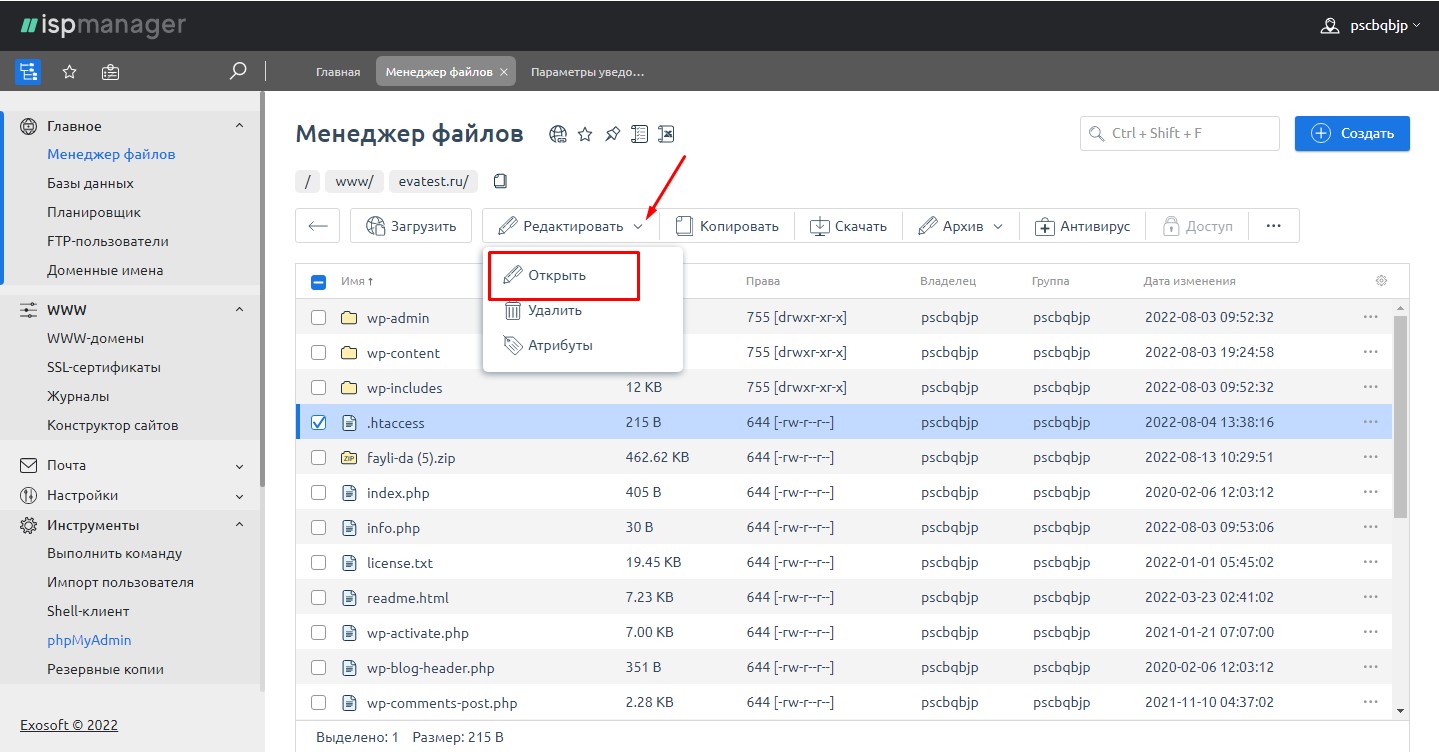Click the Excel export scroll icon

tap(667, 134)
